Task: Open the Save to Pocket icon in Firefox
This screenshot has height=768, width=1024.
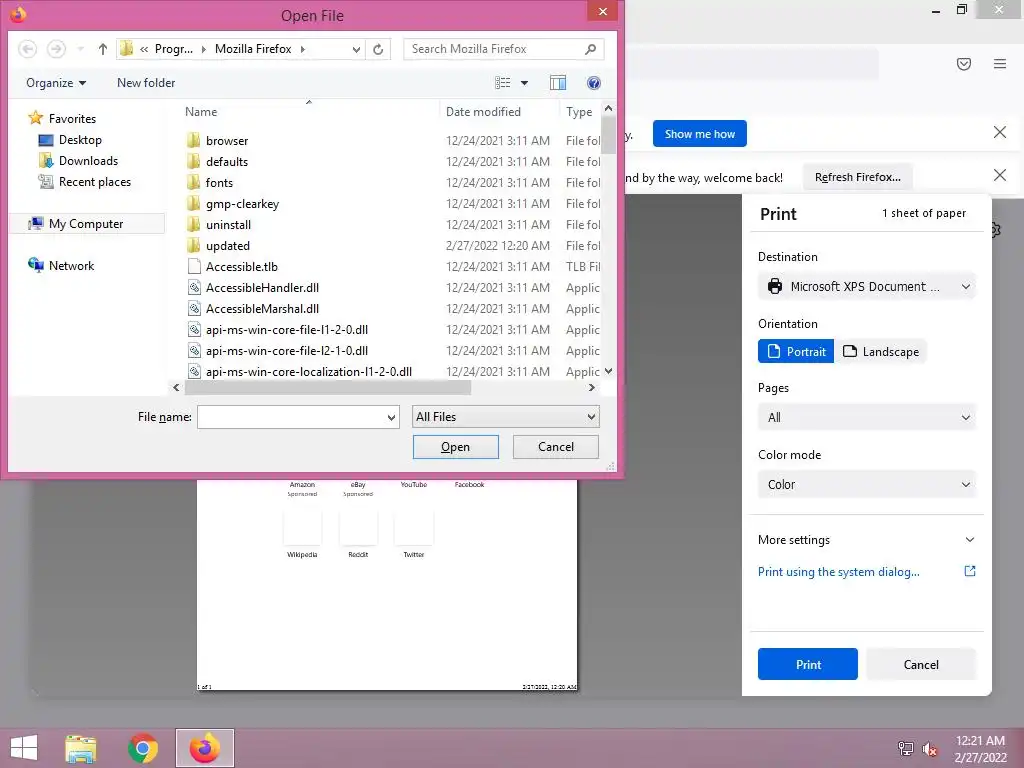Action: pos(964,64)
